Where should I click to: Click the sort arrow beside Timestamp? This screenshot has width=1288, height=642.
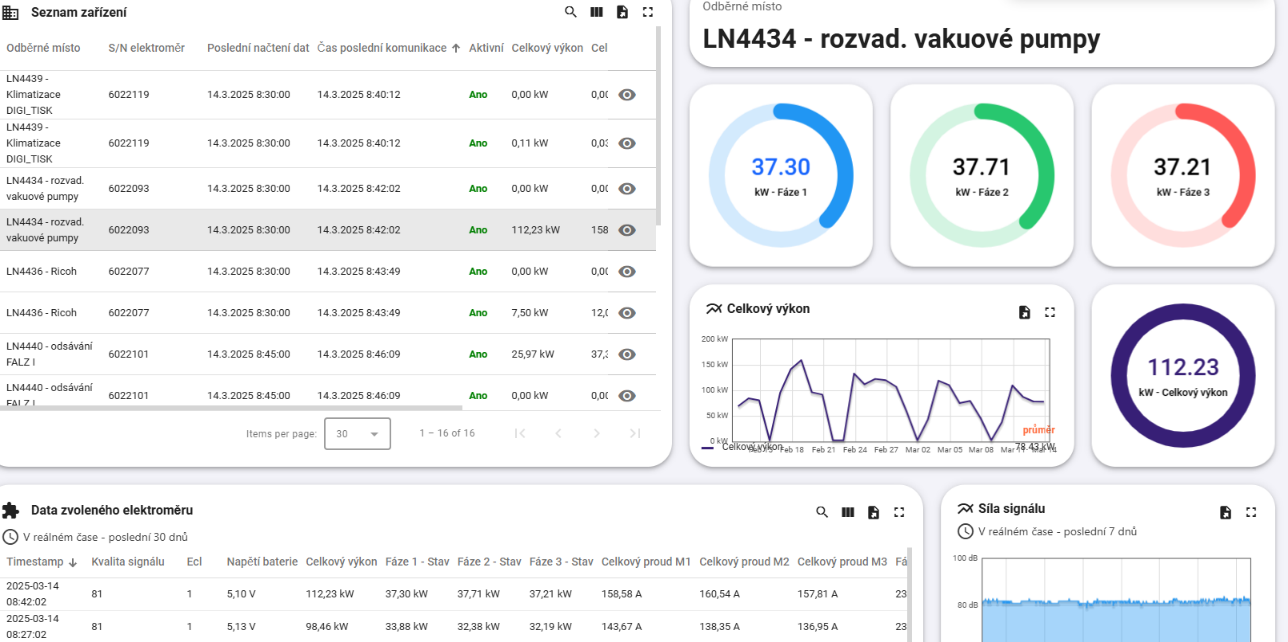(x=73, y=562)
